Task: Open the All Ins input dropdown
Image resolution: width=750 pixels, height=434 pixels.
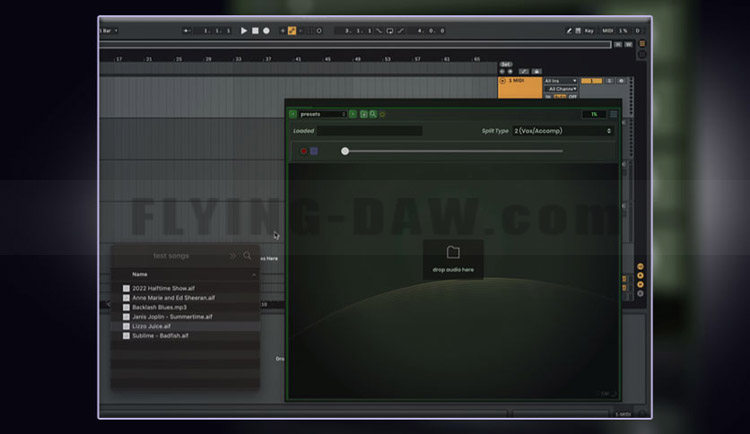Action: point(560,81)
